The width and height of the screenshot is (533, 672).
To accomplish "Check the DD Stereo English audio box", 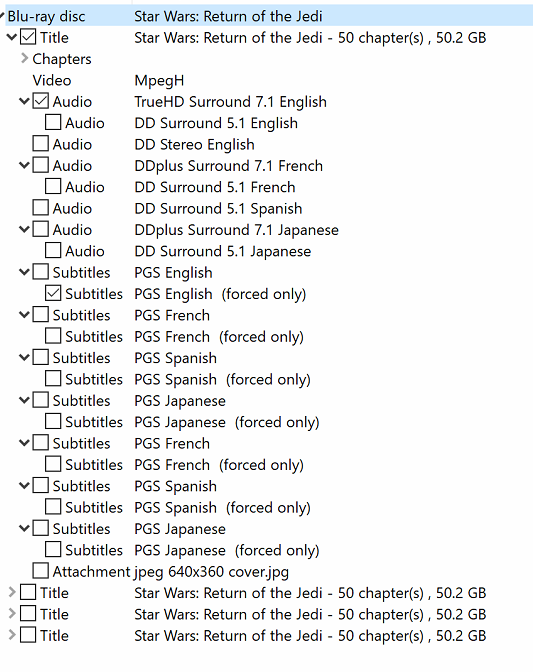I will tap(41, 144).
